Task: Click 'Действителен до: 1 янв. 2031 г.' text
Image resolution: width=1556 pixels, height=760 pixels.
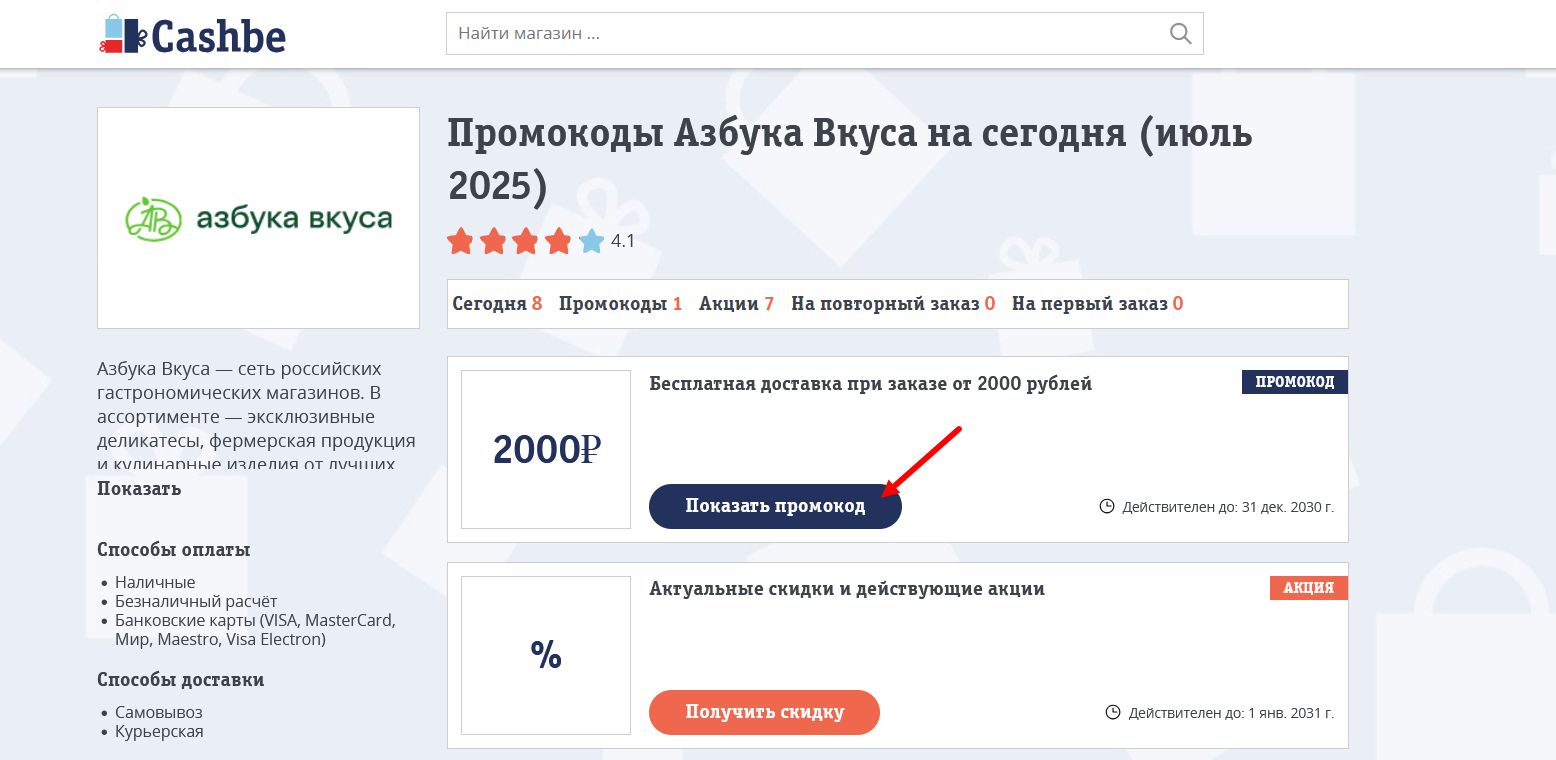Action: (x=1231, y=713)
